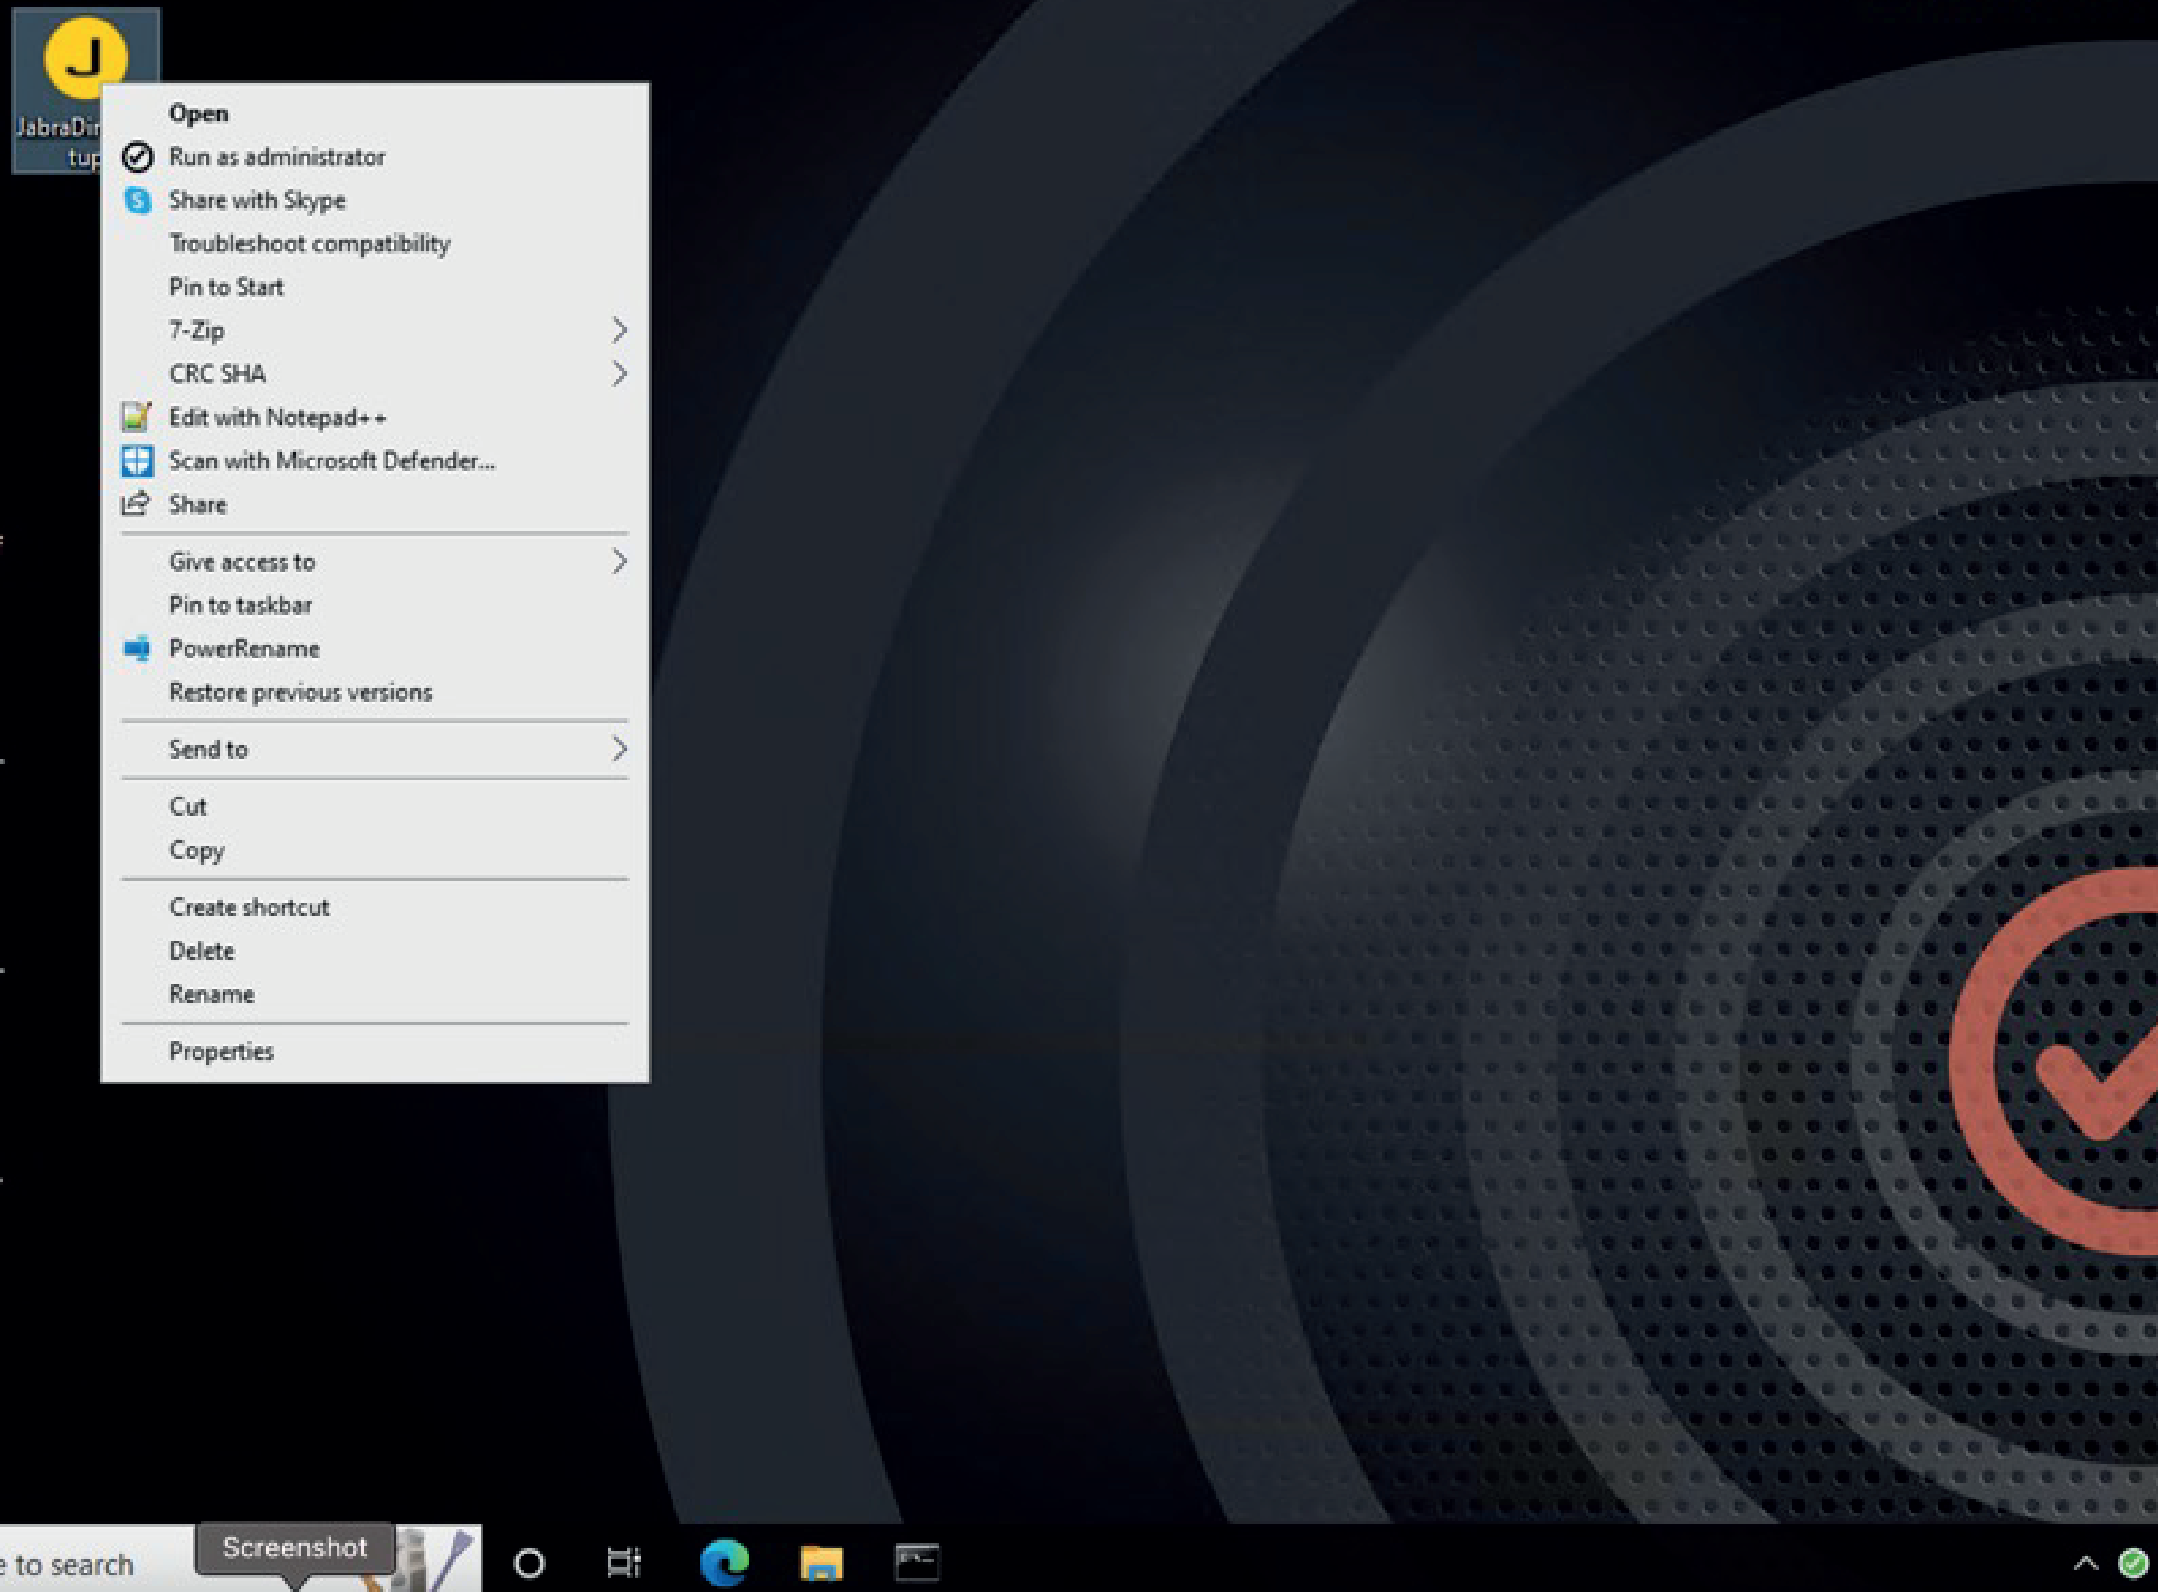Choose Create shortcut
2158x1592 pixels.
point(375,907)
